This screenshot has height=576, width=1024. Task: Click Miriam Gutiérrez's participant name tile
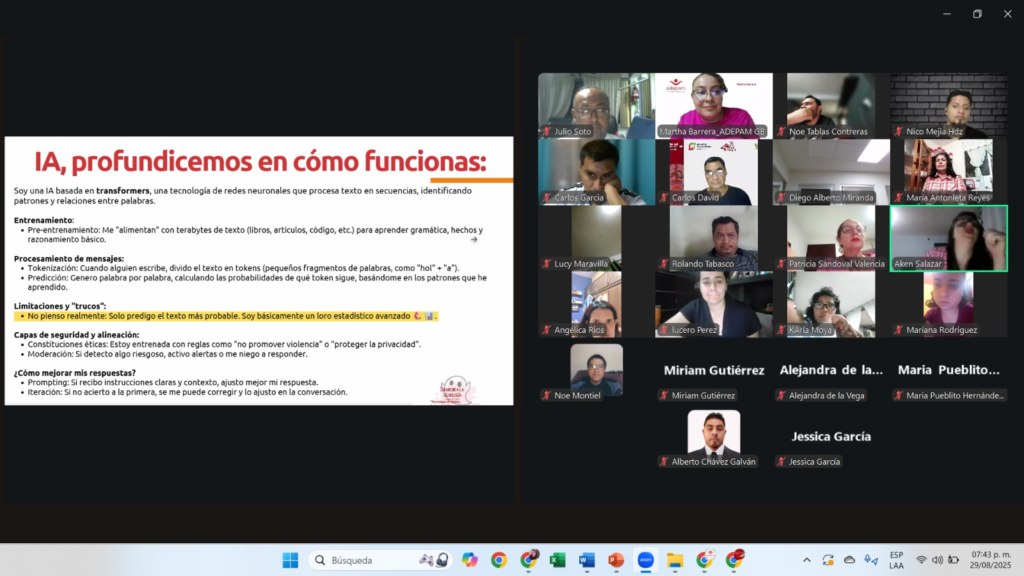click(714, 370)
